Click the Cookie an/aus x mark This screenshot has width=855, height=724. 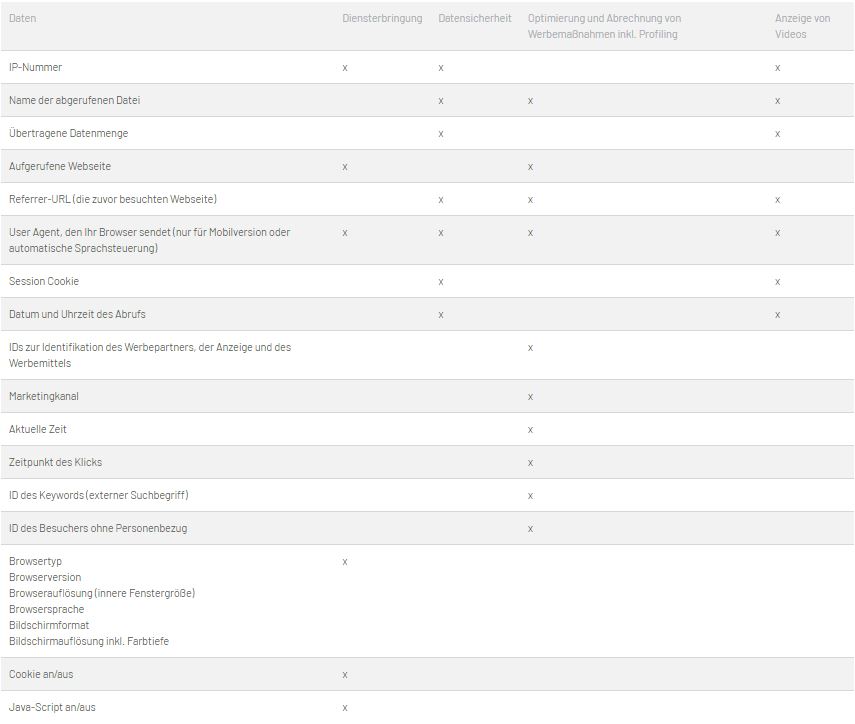(x=345, y=675)
